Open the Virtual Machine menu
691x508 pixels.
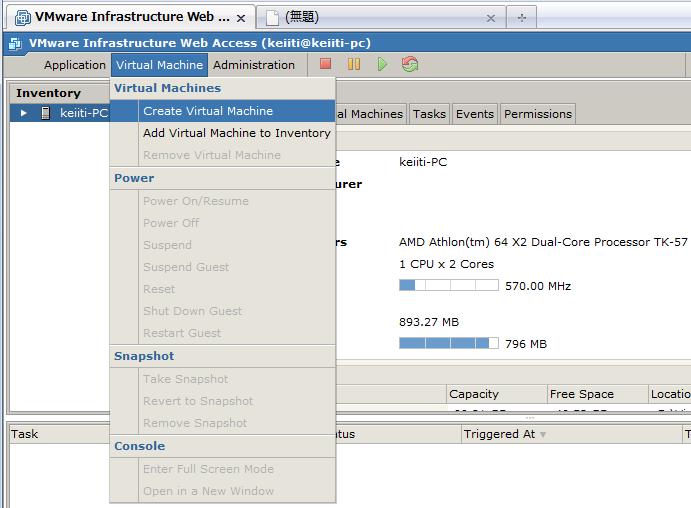click(160, 65)
